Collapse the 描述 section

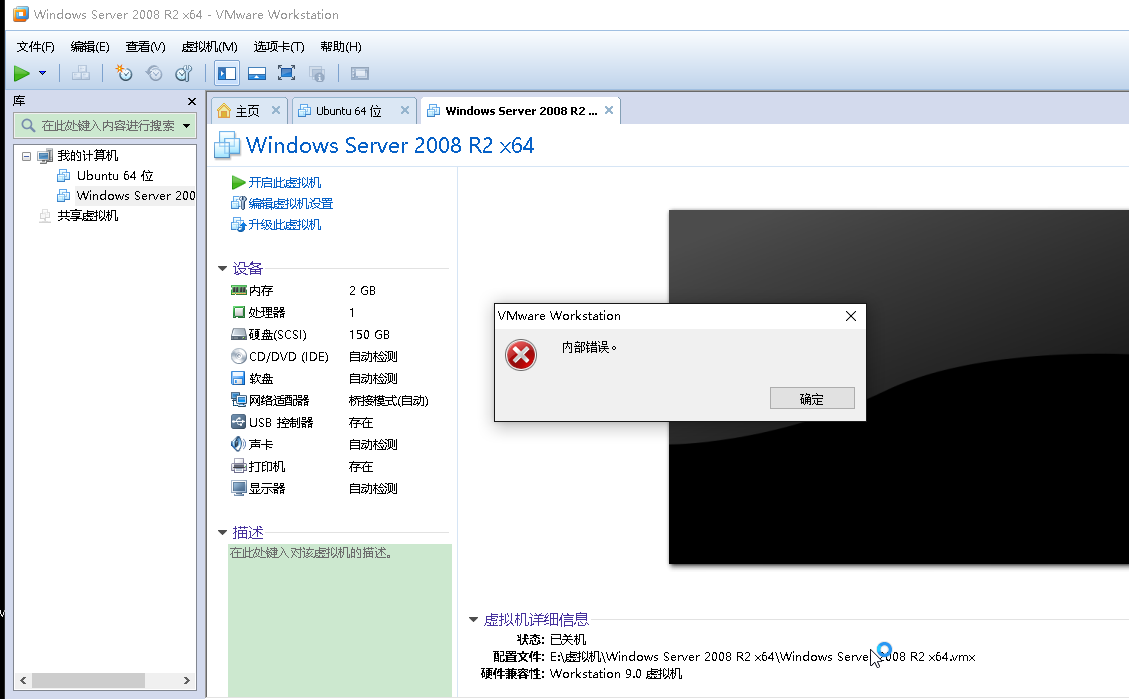[x=222, y=533]
